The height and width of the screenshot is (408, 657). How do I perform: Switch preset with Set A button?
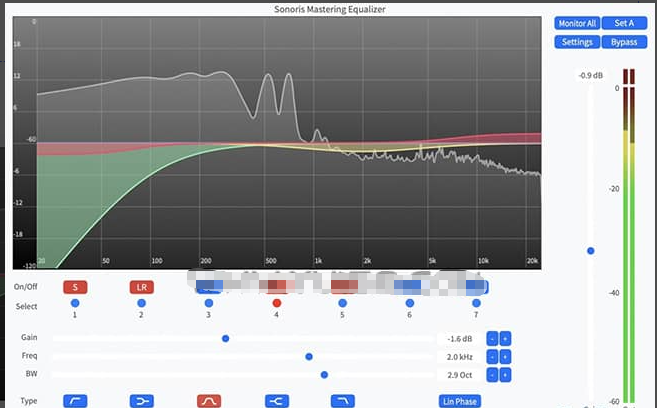(624, 23)
